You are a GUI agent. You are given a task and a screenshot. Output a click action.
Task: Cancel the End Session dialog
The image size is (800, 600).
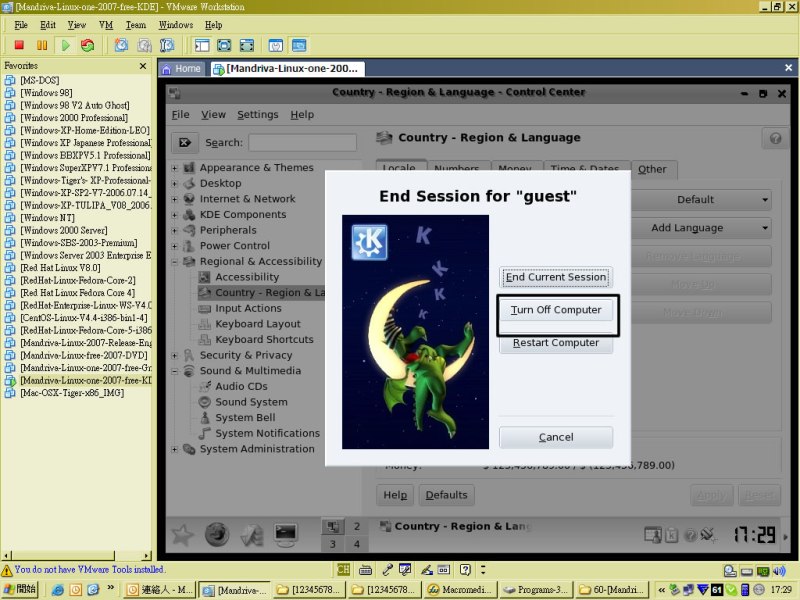556,437
